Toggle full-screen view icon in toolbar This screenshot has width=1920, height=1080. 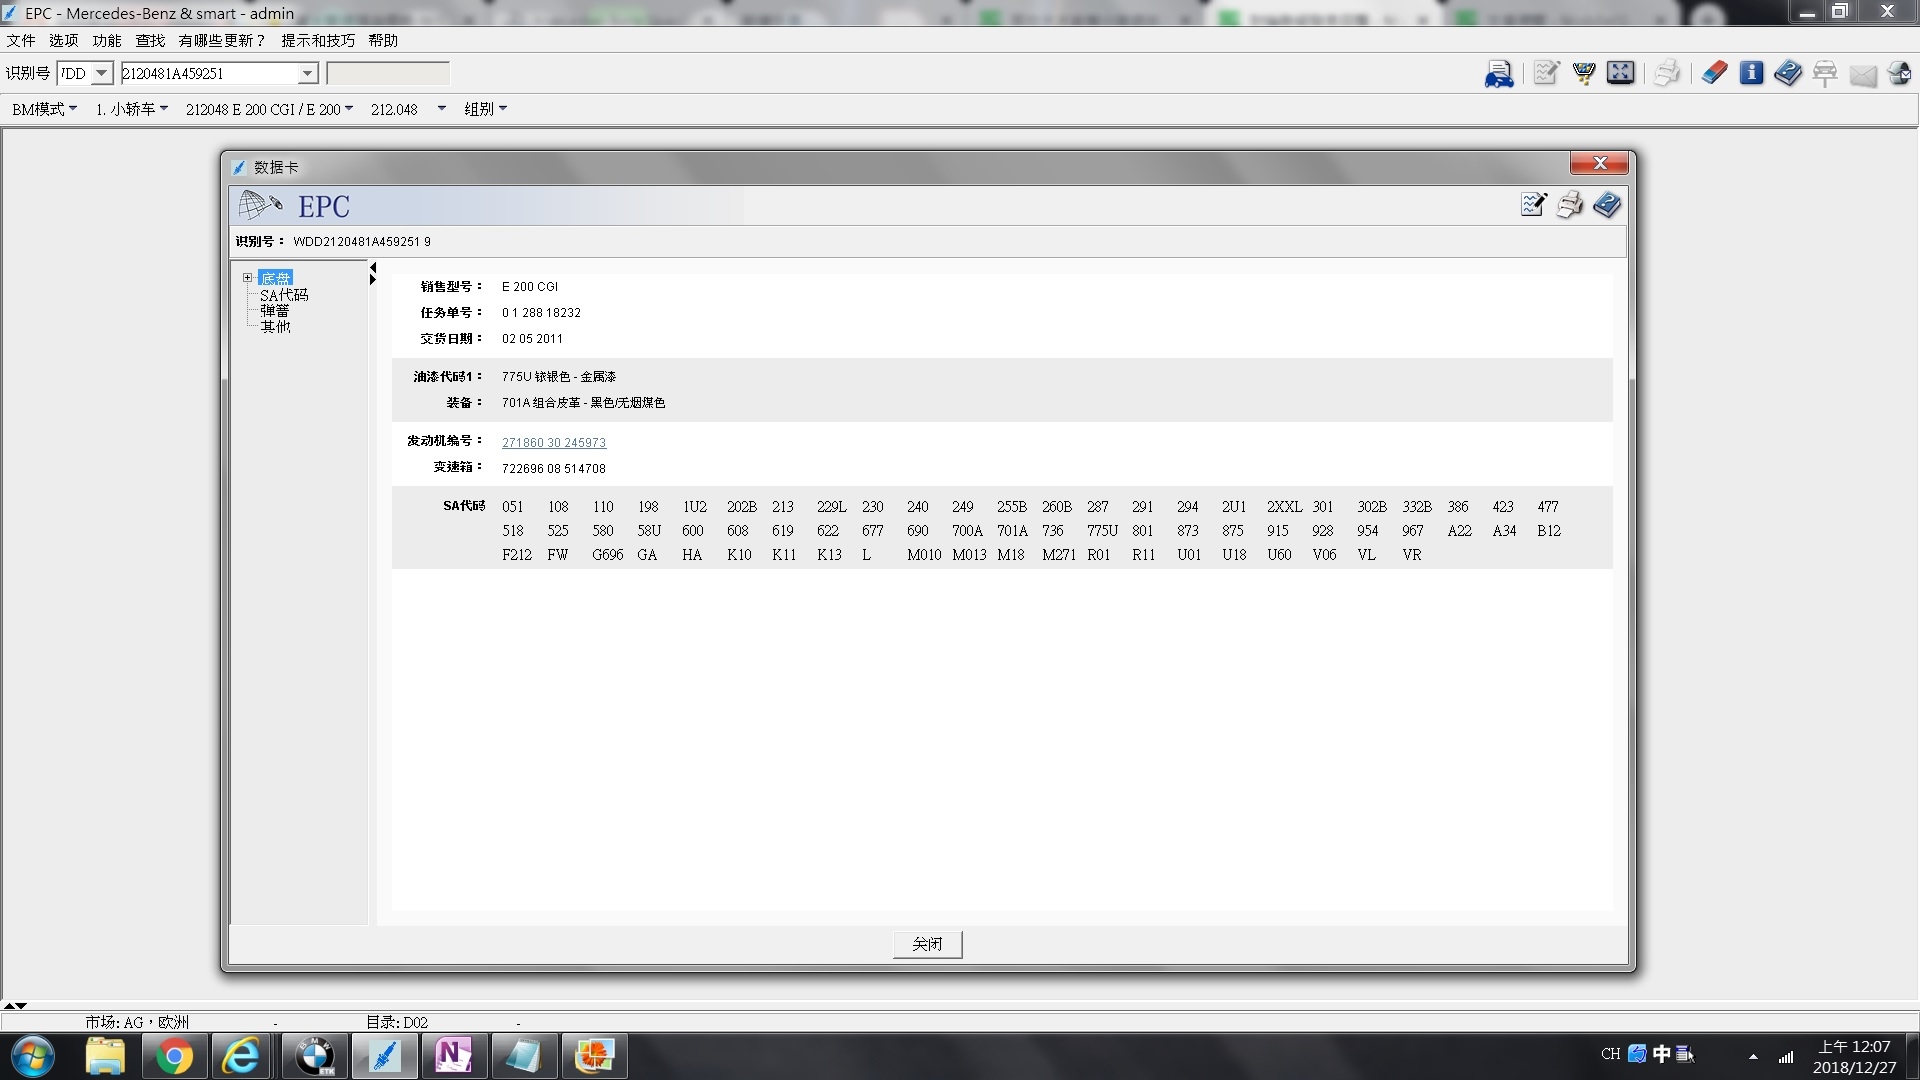pyautogui.click(x=1621, y=72)
